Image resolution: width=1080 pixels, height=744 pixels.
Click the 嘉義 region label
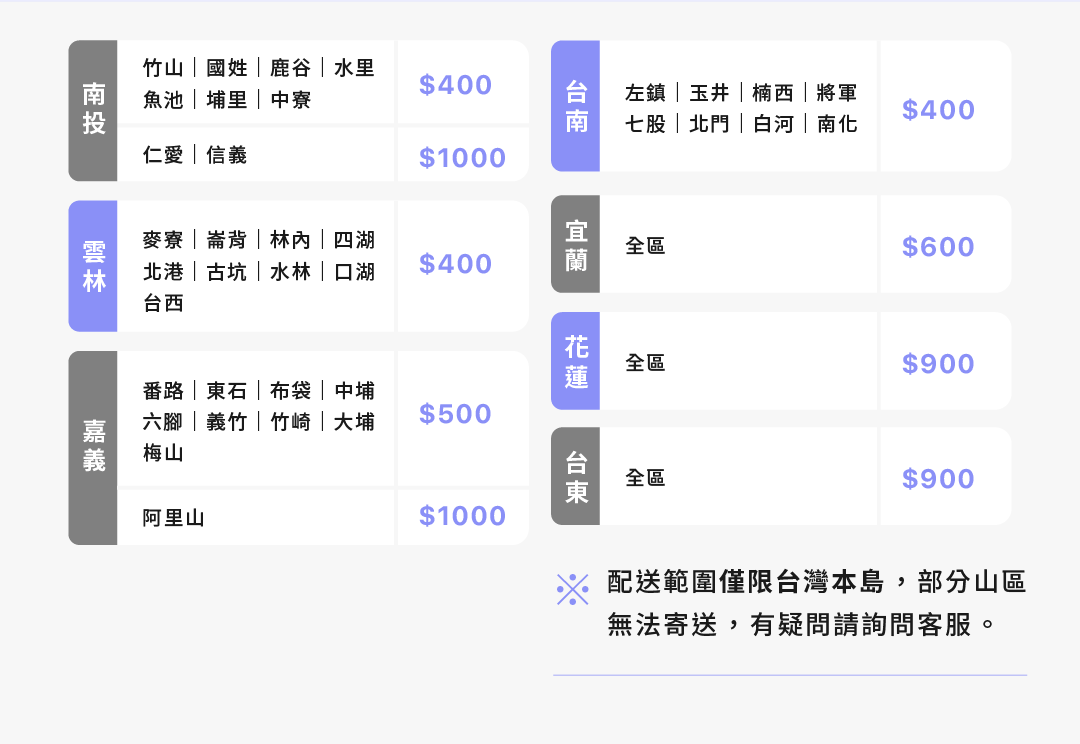click(x=93, y=447)
